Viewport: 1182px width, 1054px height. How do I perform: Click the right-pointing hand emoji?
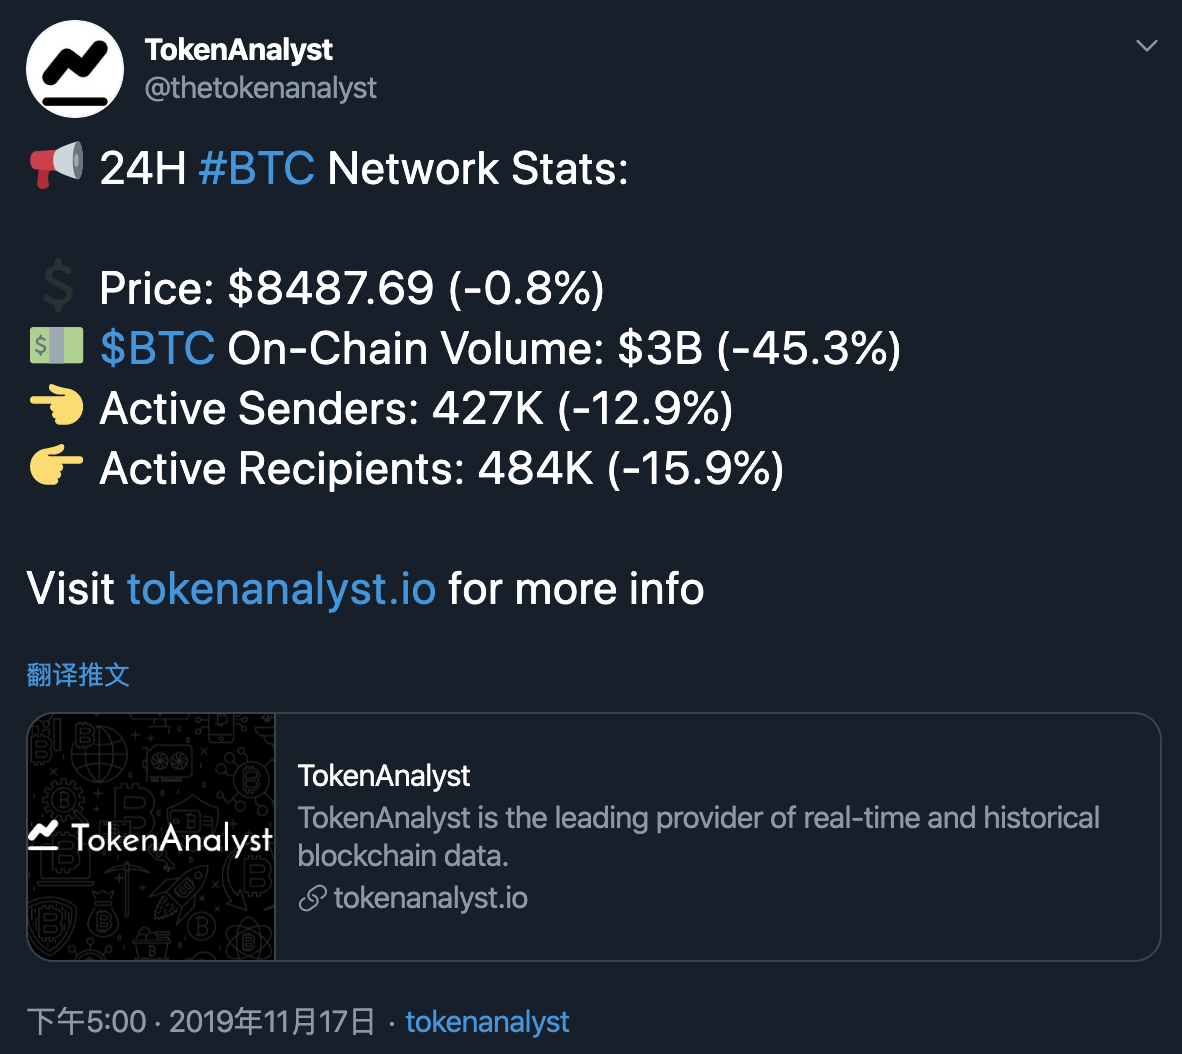(x=57, y=465)
